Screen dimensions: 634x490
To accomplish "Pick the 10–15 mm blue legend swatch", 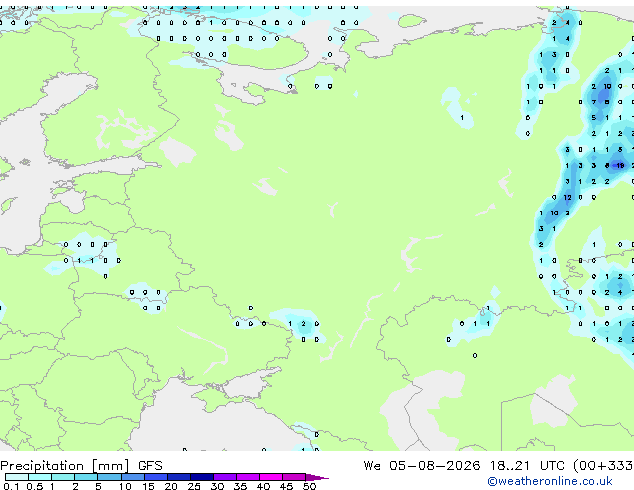I will point(133,477).
